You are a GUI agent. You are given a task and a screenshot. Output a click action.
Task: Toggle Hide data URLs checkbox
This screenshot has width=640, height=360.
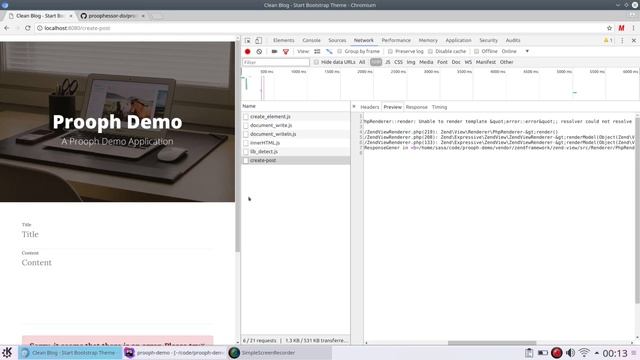click(x=316, y=62)
